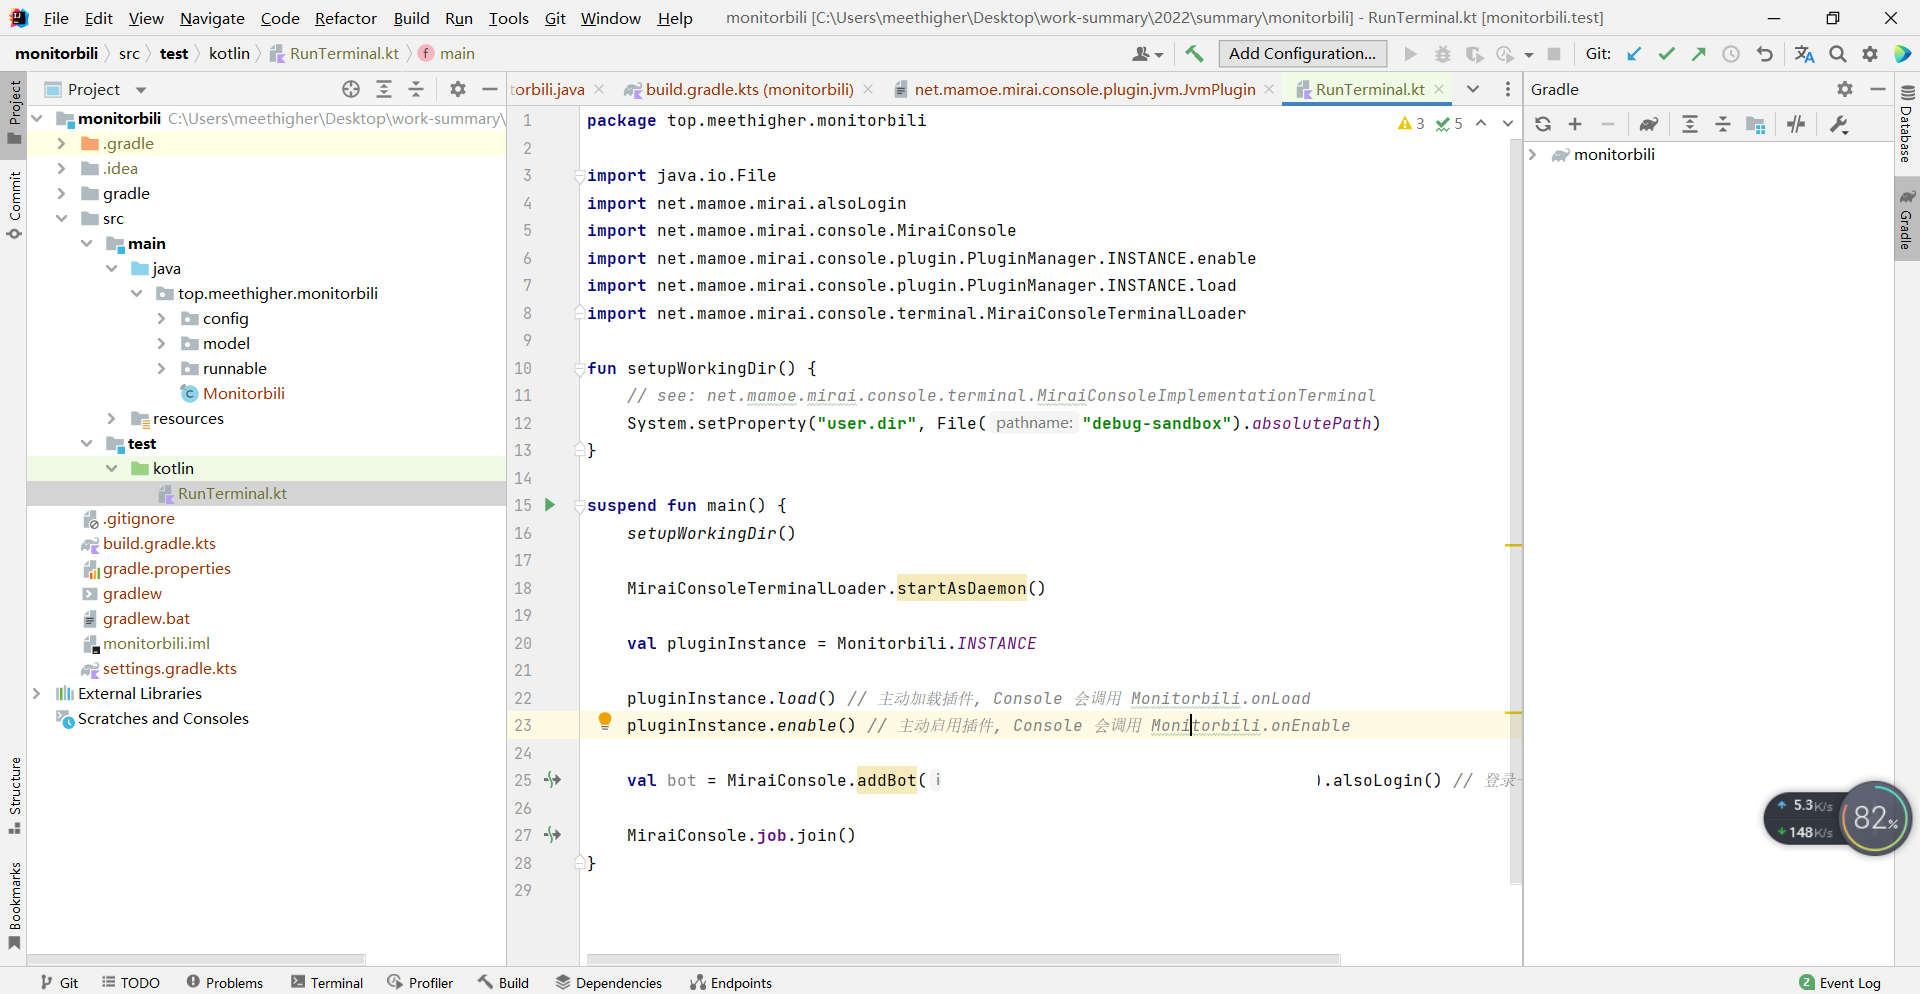Expand External Libraries node

(x=36, y=694)
